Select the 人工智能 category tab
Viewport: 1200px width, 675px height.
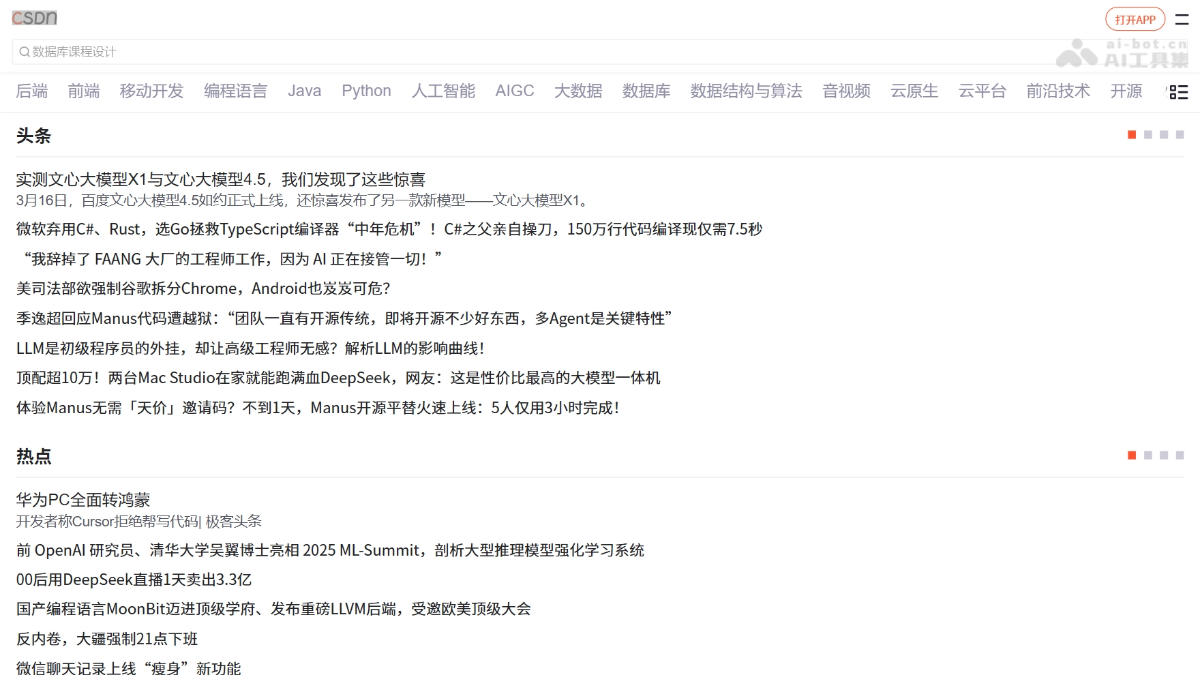[x=444, y=91]
